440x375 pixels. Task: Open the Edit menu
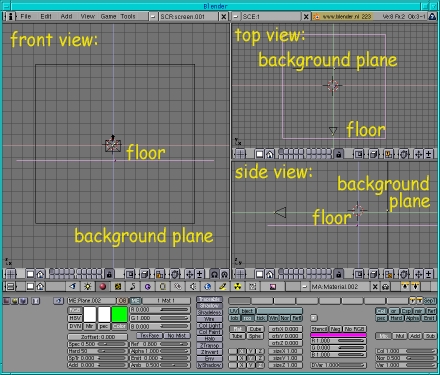[46, 16]
